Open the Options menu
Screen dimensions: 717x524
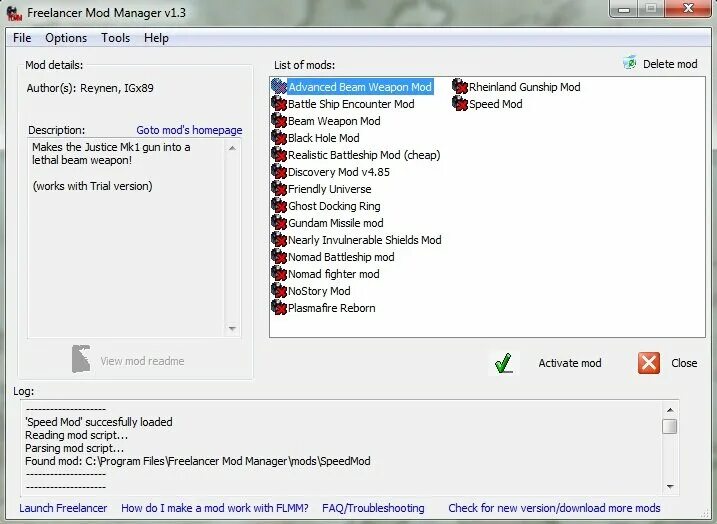click(66, 37)
